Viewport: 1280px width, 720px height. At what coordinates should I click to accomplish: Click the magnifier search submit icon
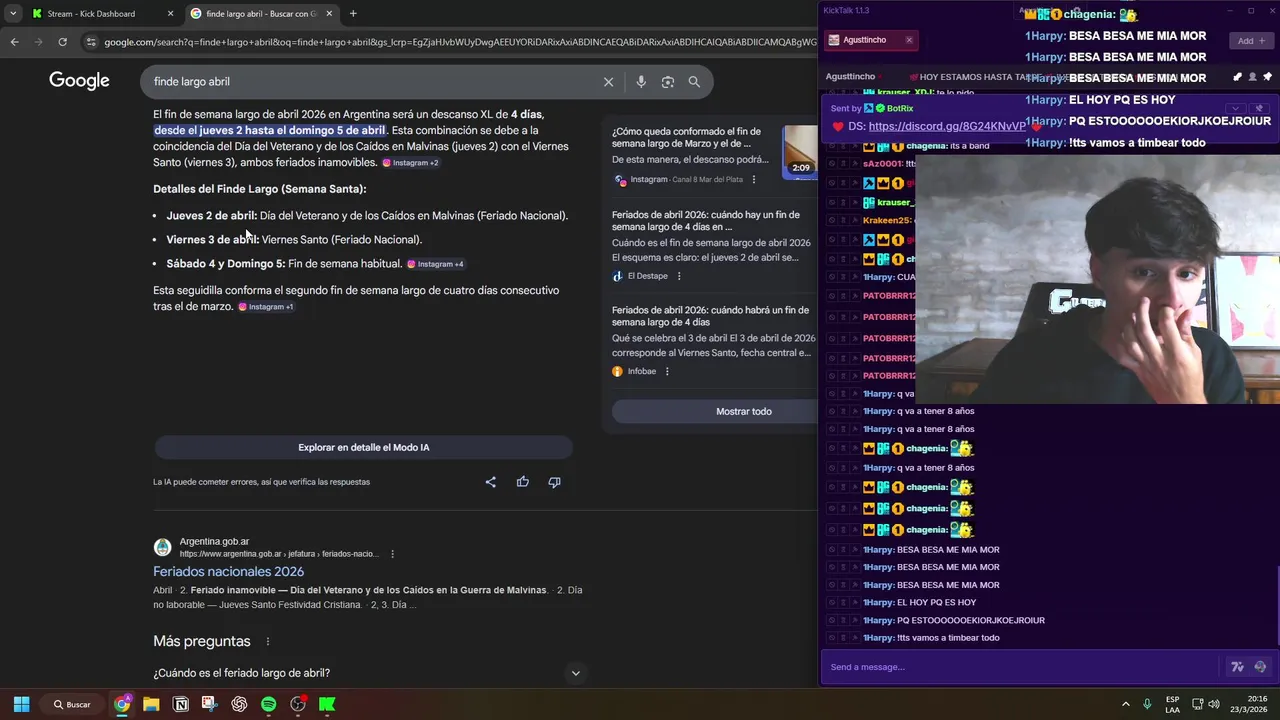click(x=694, y=82)
